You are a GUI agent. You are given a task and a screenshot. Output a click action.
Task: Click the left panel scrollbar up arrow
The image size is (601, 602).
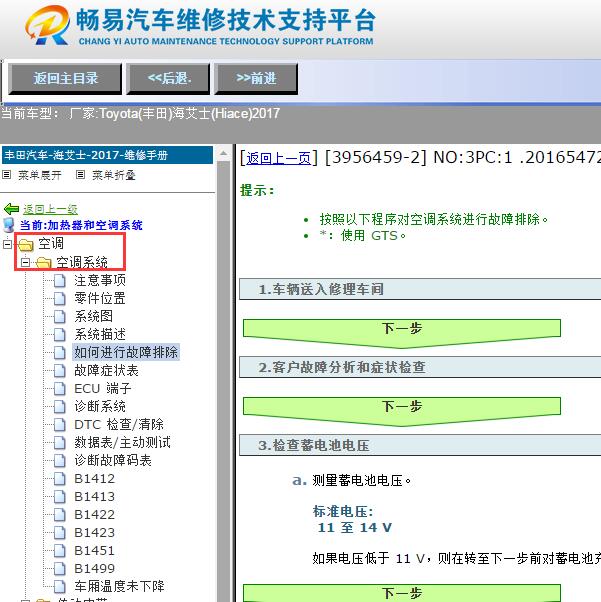pyautogui.click(x=224, y=154)
